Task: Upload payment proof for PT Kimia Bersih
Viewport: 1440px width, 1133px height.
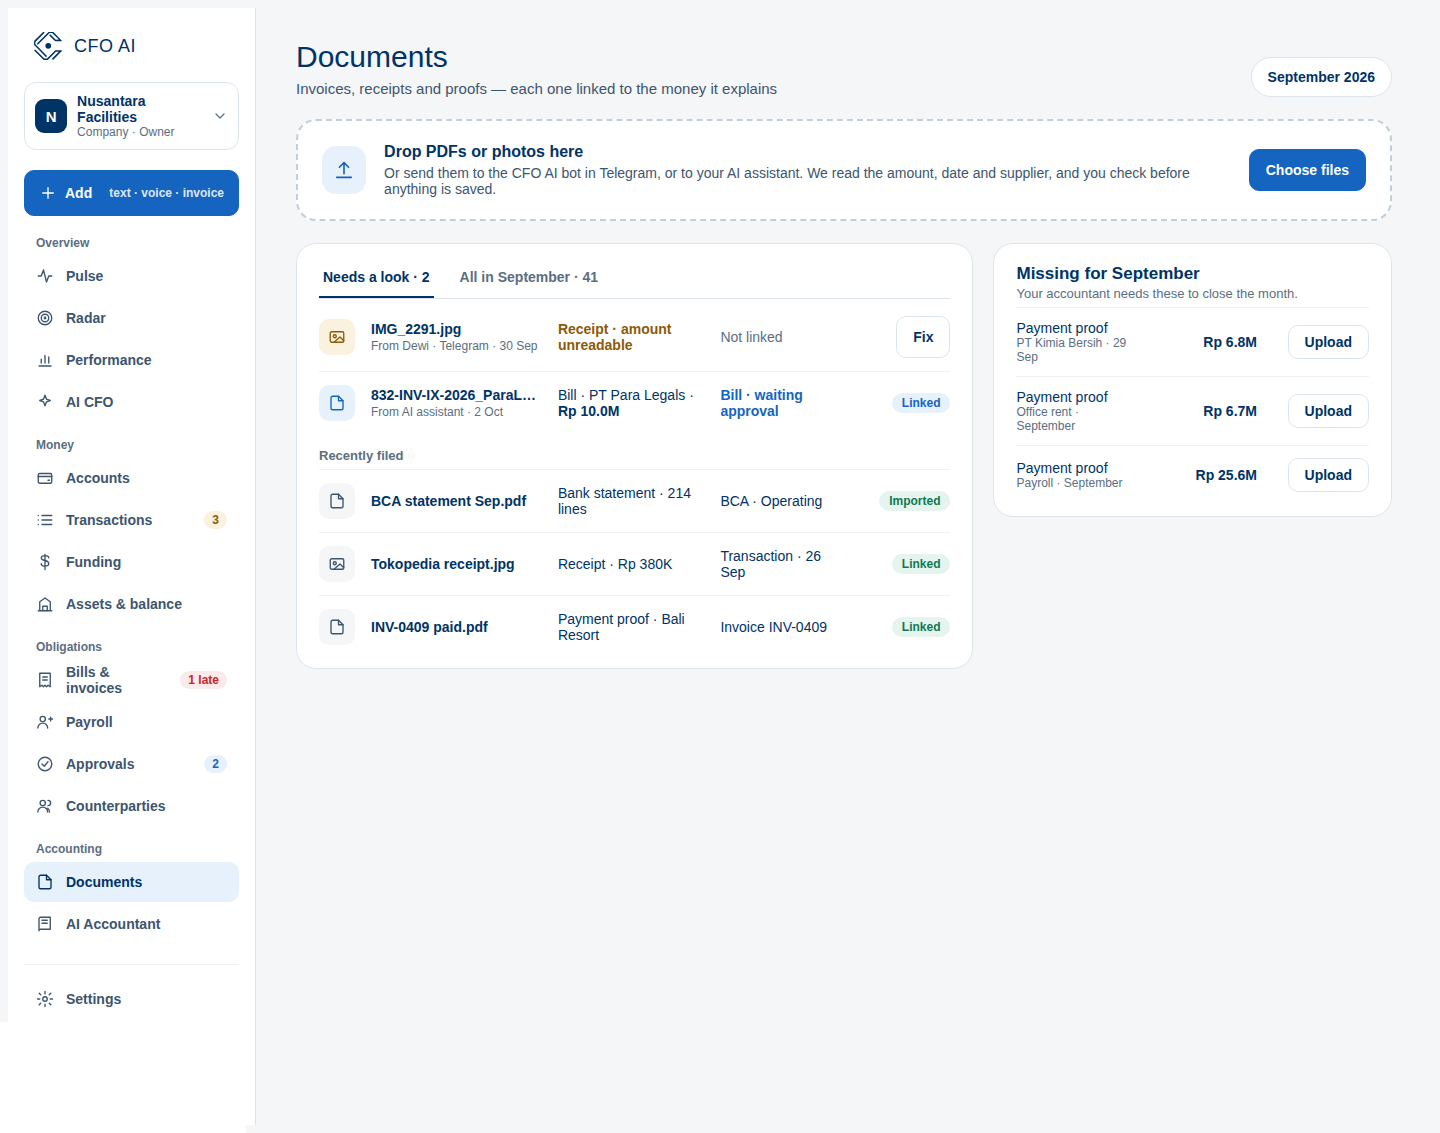Action: click(x=1328, y=342)
